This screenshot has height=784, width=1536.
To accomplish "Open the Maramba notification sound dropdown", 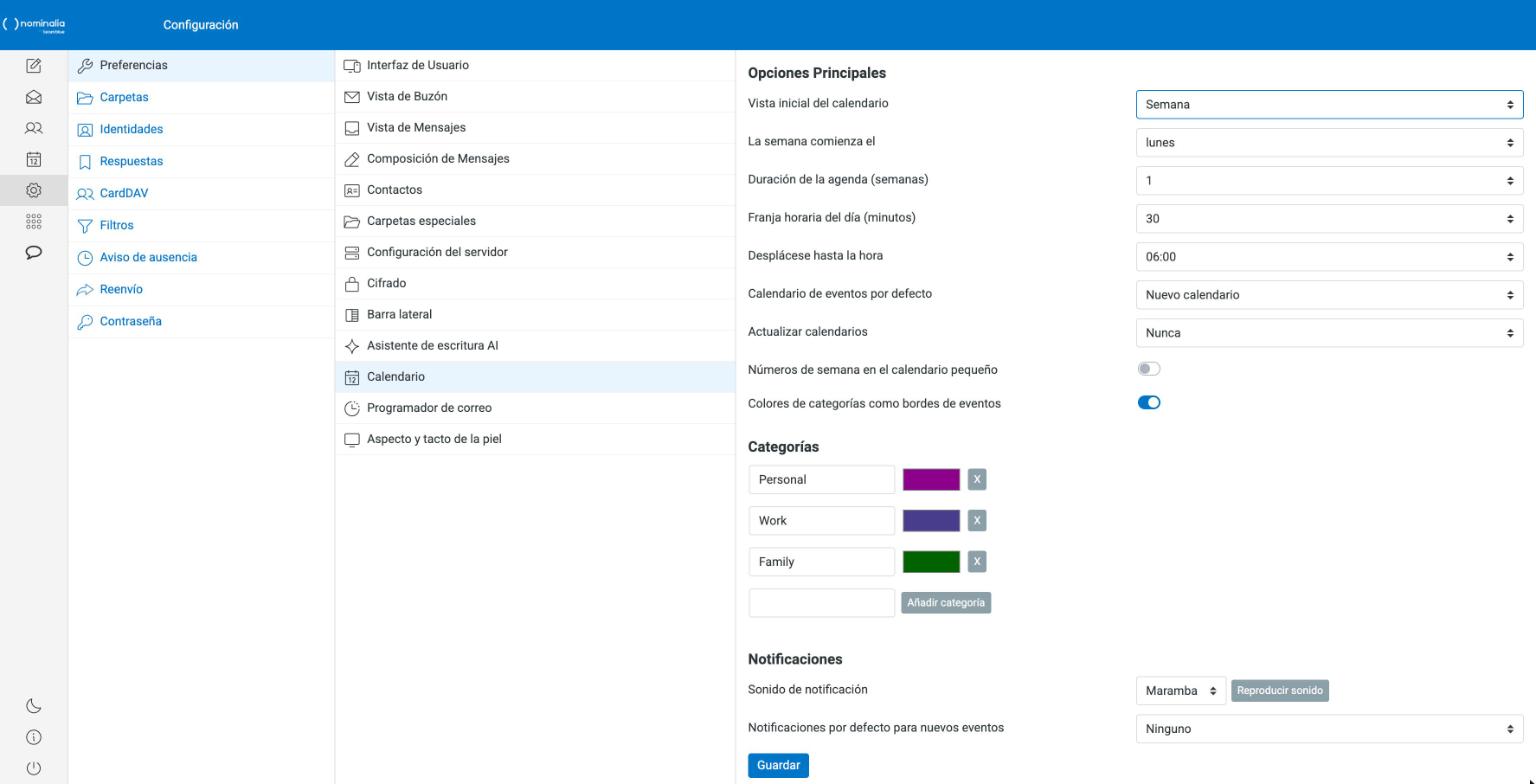I will 1180,690.
